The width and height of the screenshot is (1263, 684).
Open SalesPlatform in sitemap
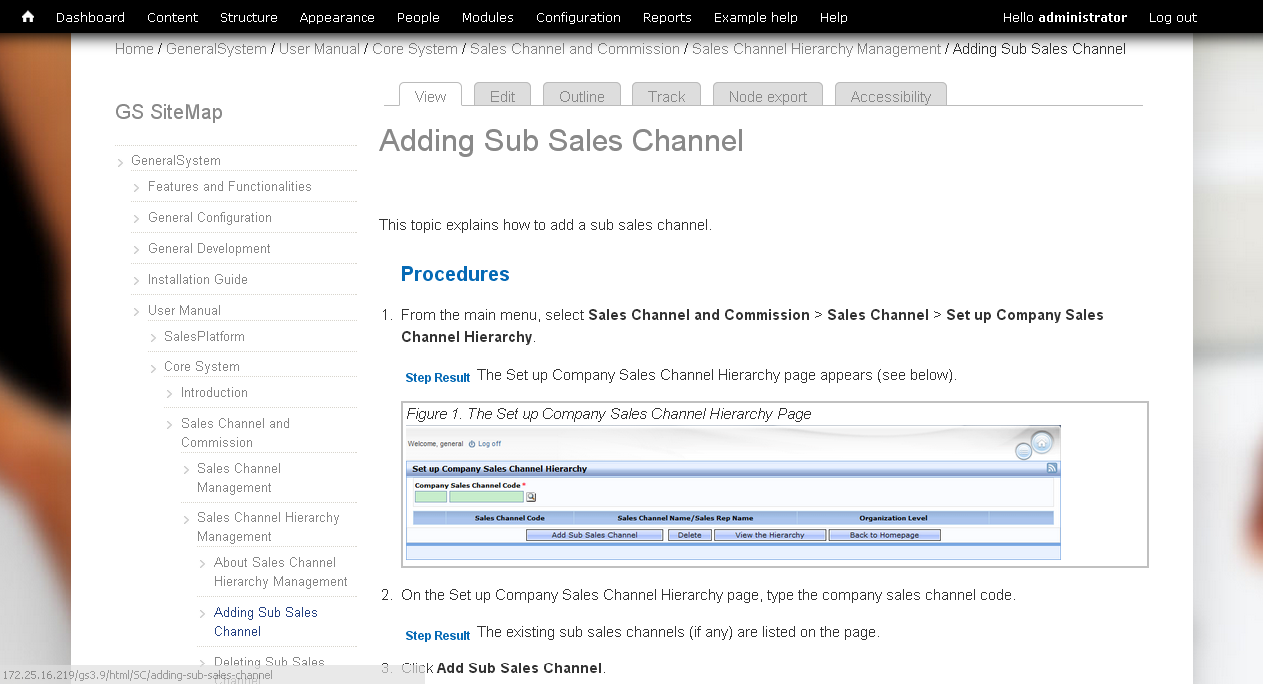click(204, 336)
